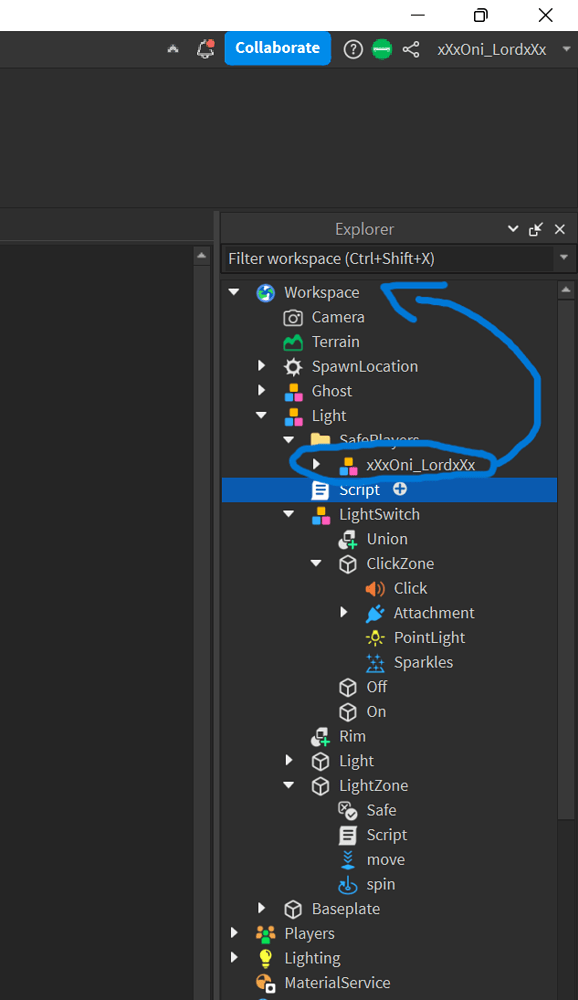Image resolution: width=578 pixels, height=1000 pixels.
Task: Collapse the SafePlayers folder
Action: tap(288, 439)
